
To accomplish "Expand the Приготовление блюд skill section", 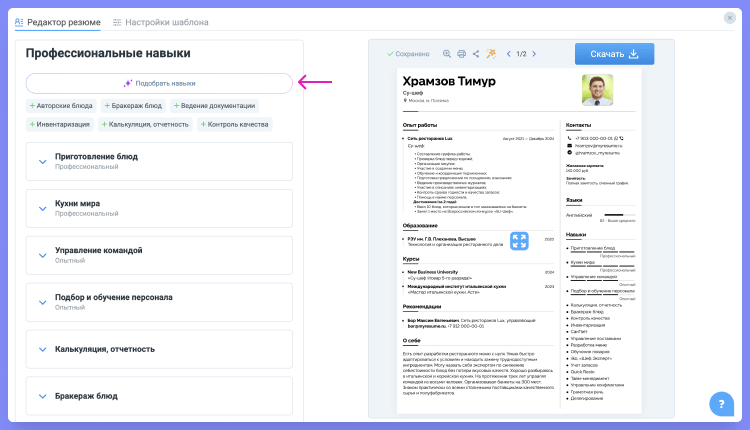I will (43, 161).
